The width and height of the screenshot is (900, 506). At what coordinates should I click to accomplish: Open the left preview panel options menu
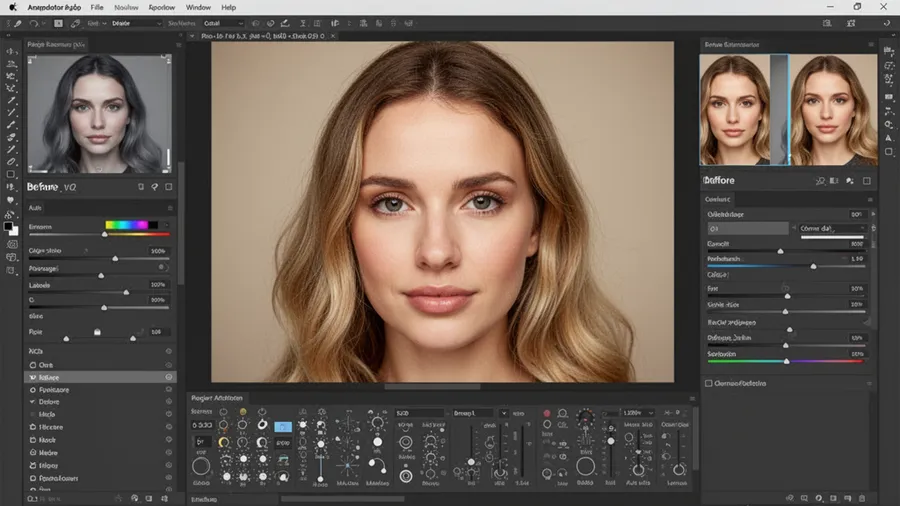tap(178, 44)
